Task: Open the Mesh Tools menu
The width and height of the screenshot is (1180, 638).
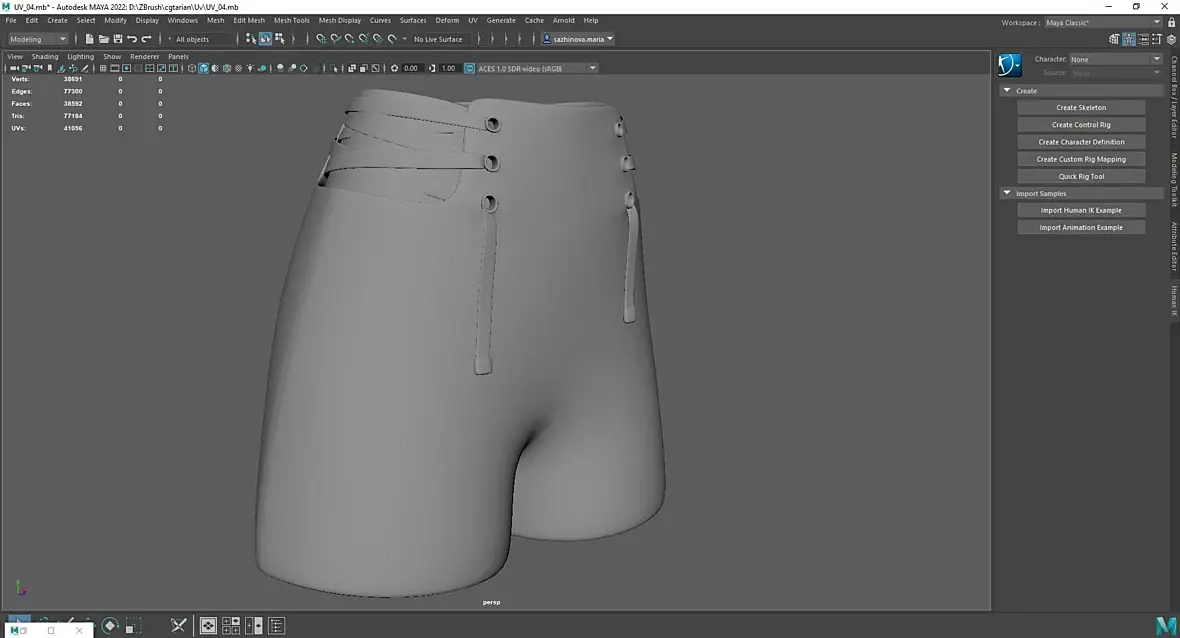Action: (x=291, y=20)
